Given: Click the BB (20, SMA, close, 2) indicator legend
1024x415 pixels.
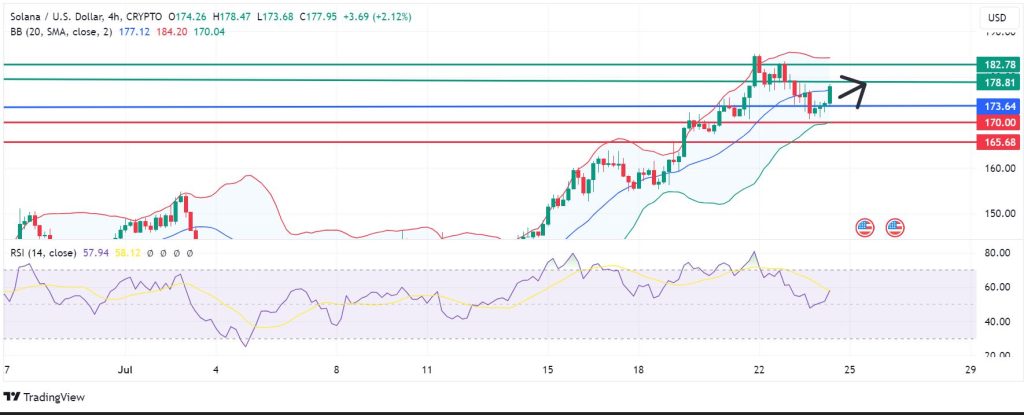Looking at the screenshot, I should (x=59, y=31).
